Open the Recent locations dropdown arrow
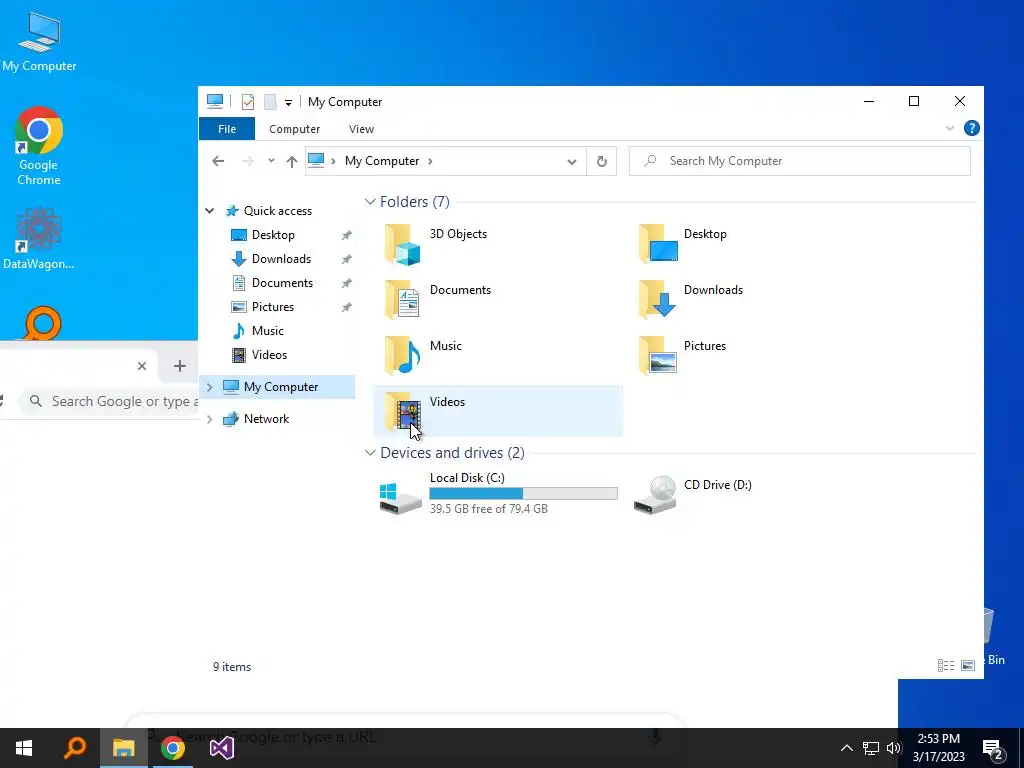This screenshot has height=768, width=1024. pyautogui.click(x=271, y=161)
